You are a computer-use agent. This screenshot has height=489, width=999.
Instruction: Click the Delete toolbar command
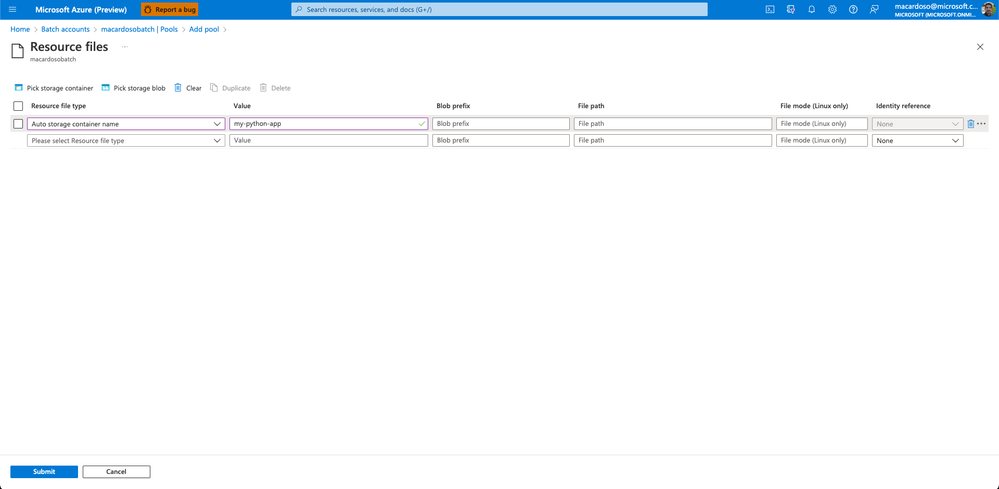point(275,88)
